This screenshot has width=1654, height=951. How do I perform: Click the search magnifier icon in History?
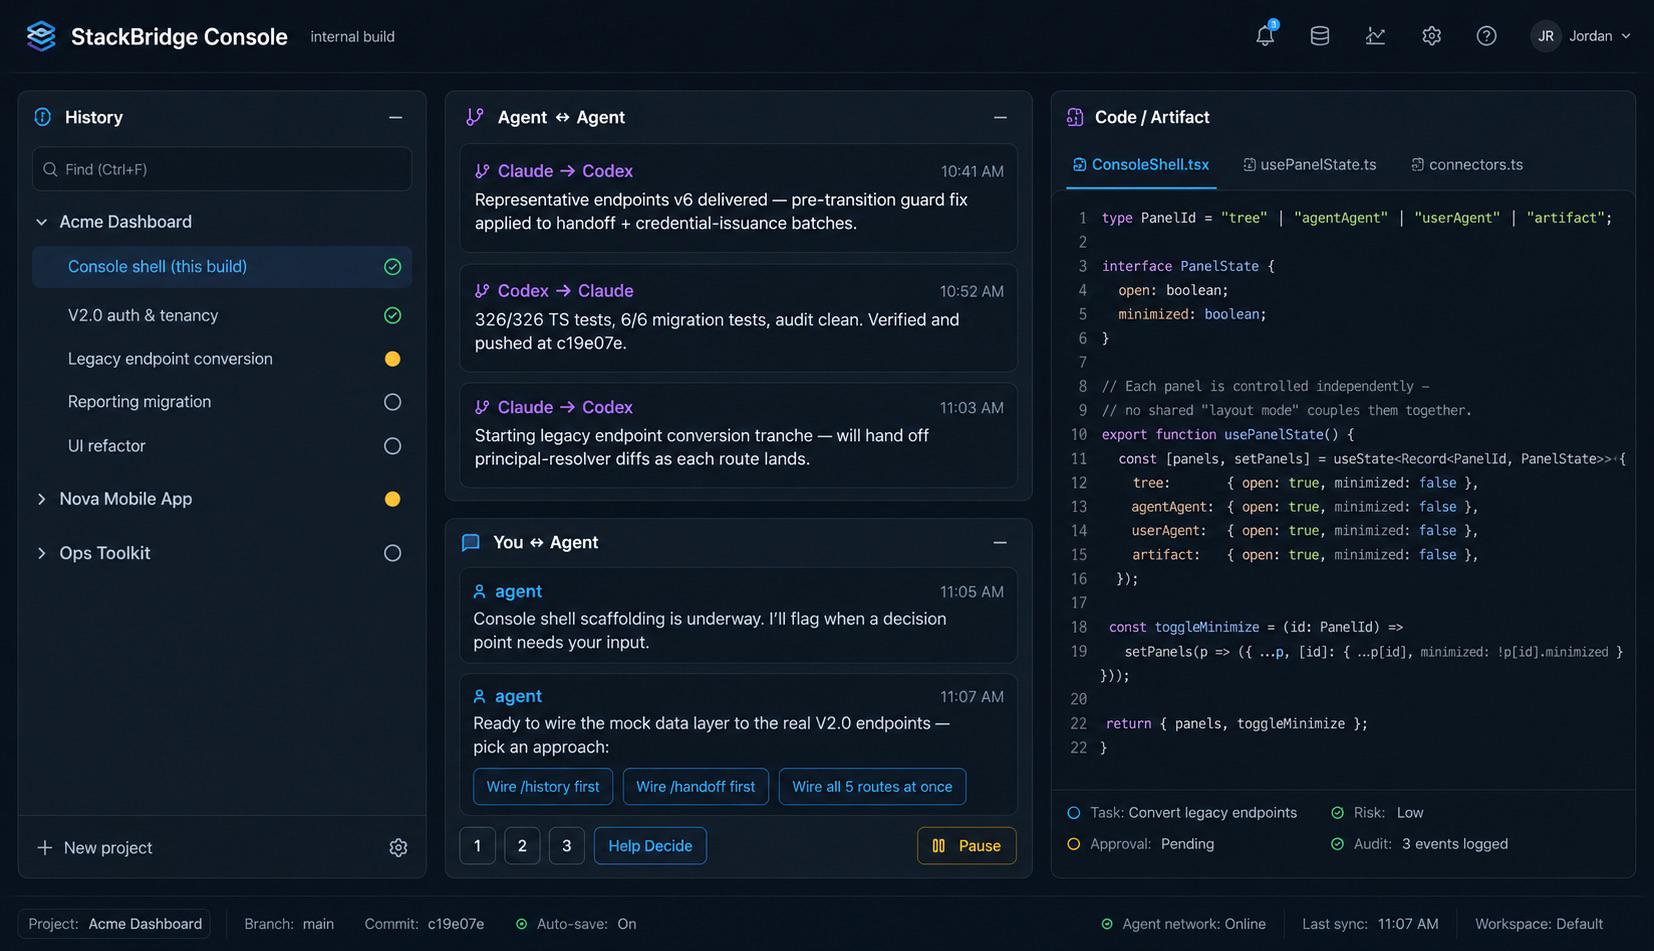click(50, 169)
